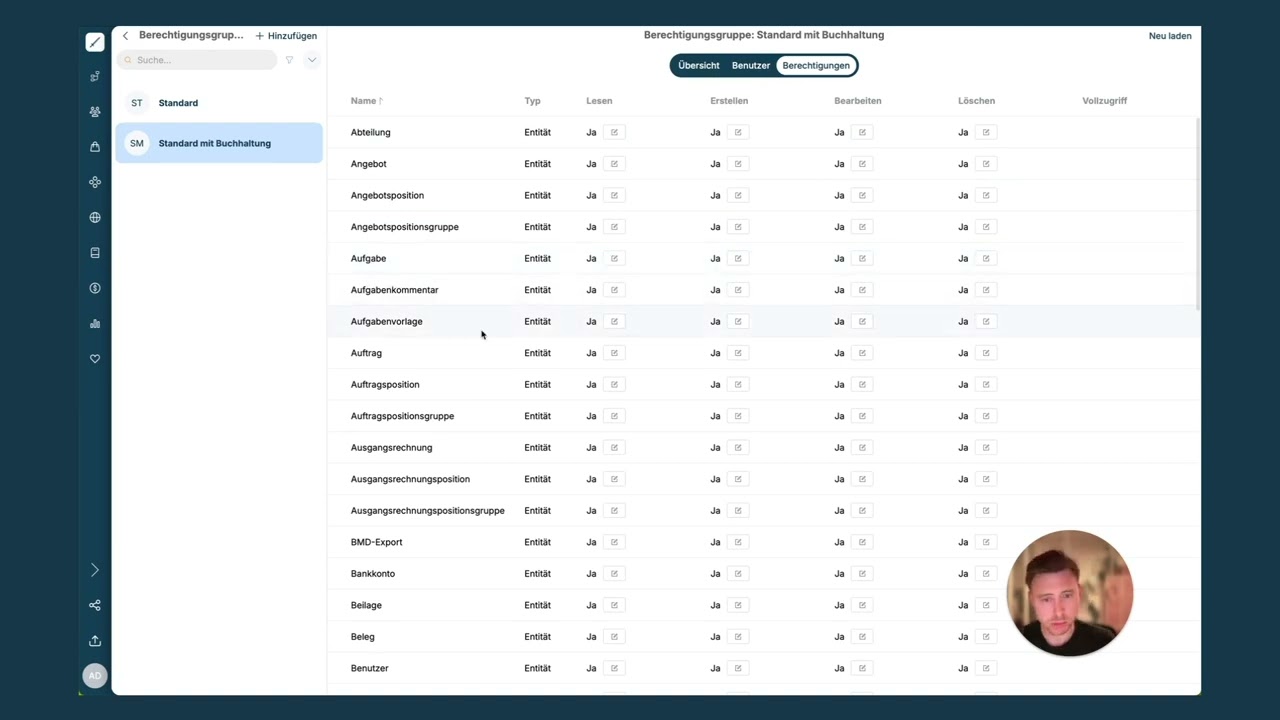Open the book icon in sidebar
The height and width of the screenshot is (720, 1280).
[95, 253]
